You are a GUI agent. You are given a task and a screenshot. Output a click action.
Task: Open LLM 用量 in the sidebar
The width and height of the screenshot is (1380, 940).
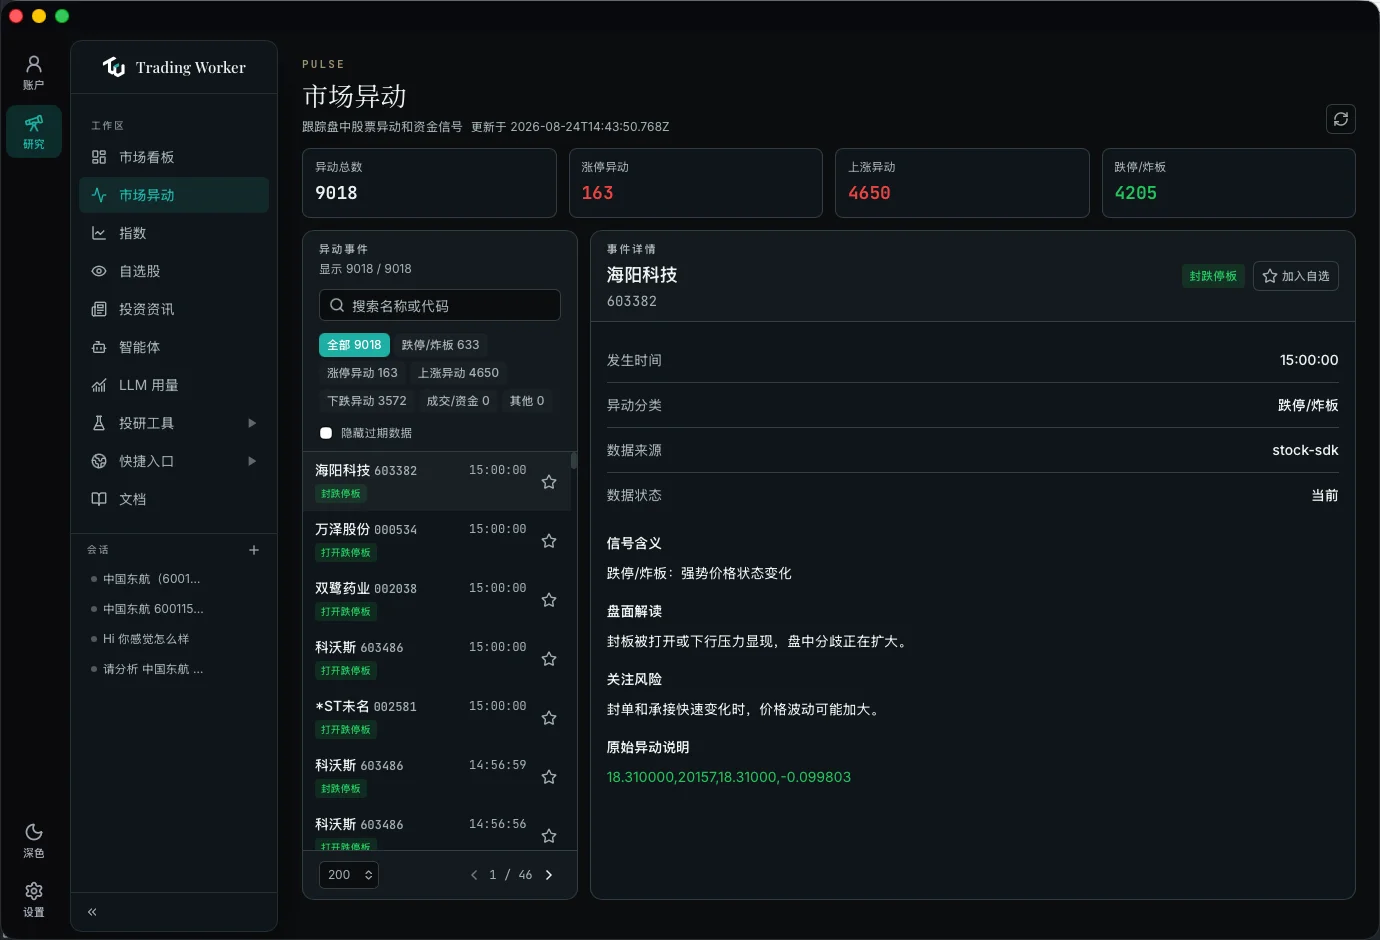coord(174,385)
